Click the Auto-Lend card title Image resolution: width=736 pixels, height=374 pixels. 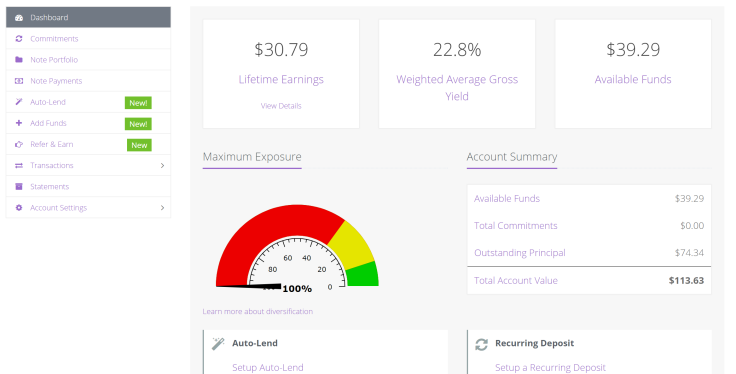pyautogui.click(x=255, y=343)
